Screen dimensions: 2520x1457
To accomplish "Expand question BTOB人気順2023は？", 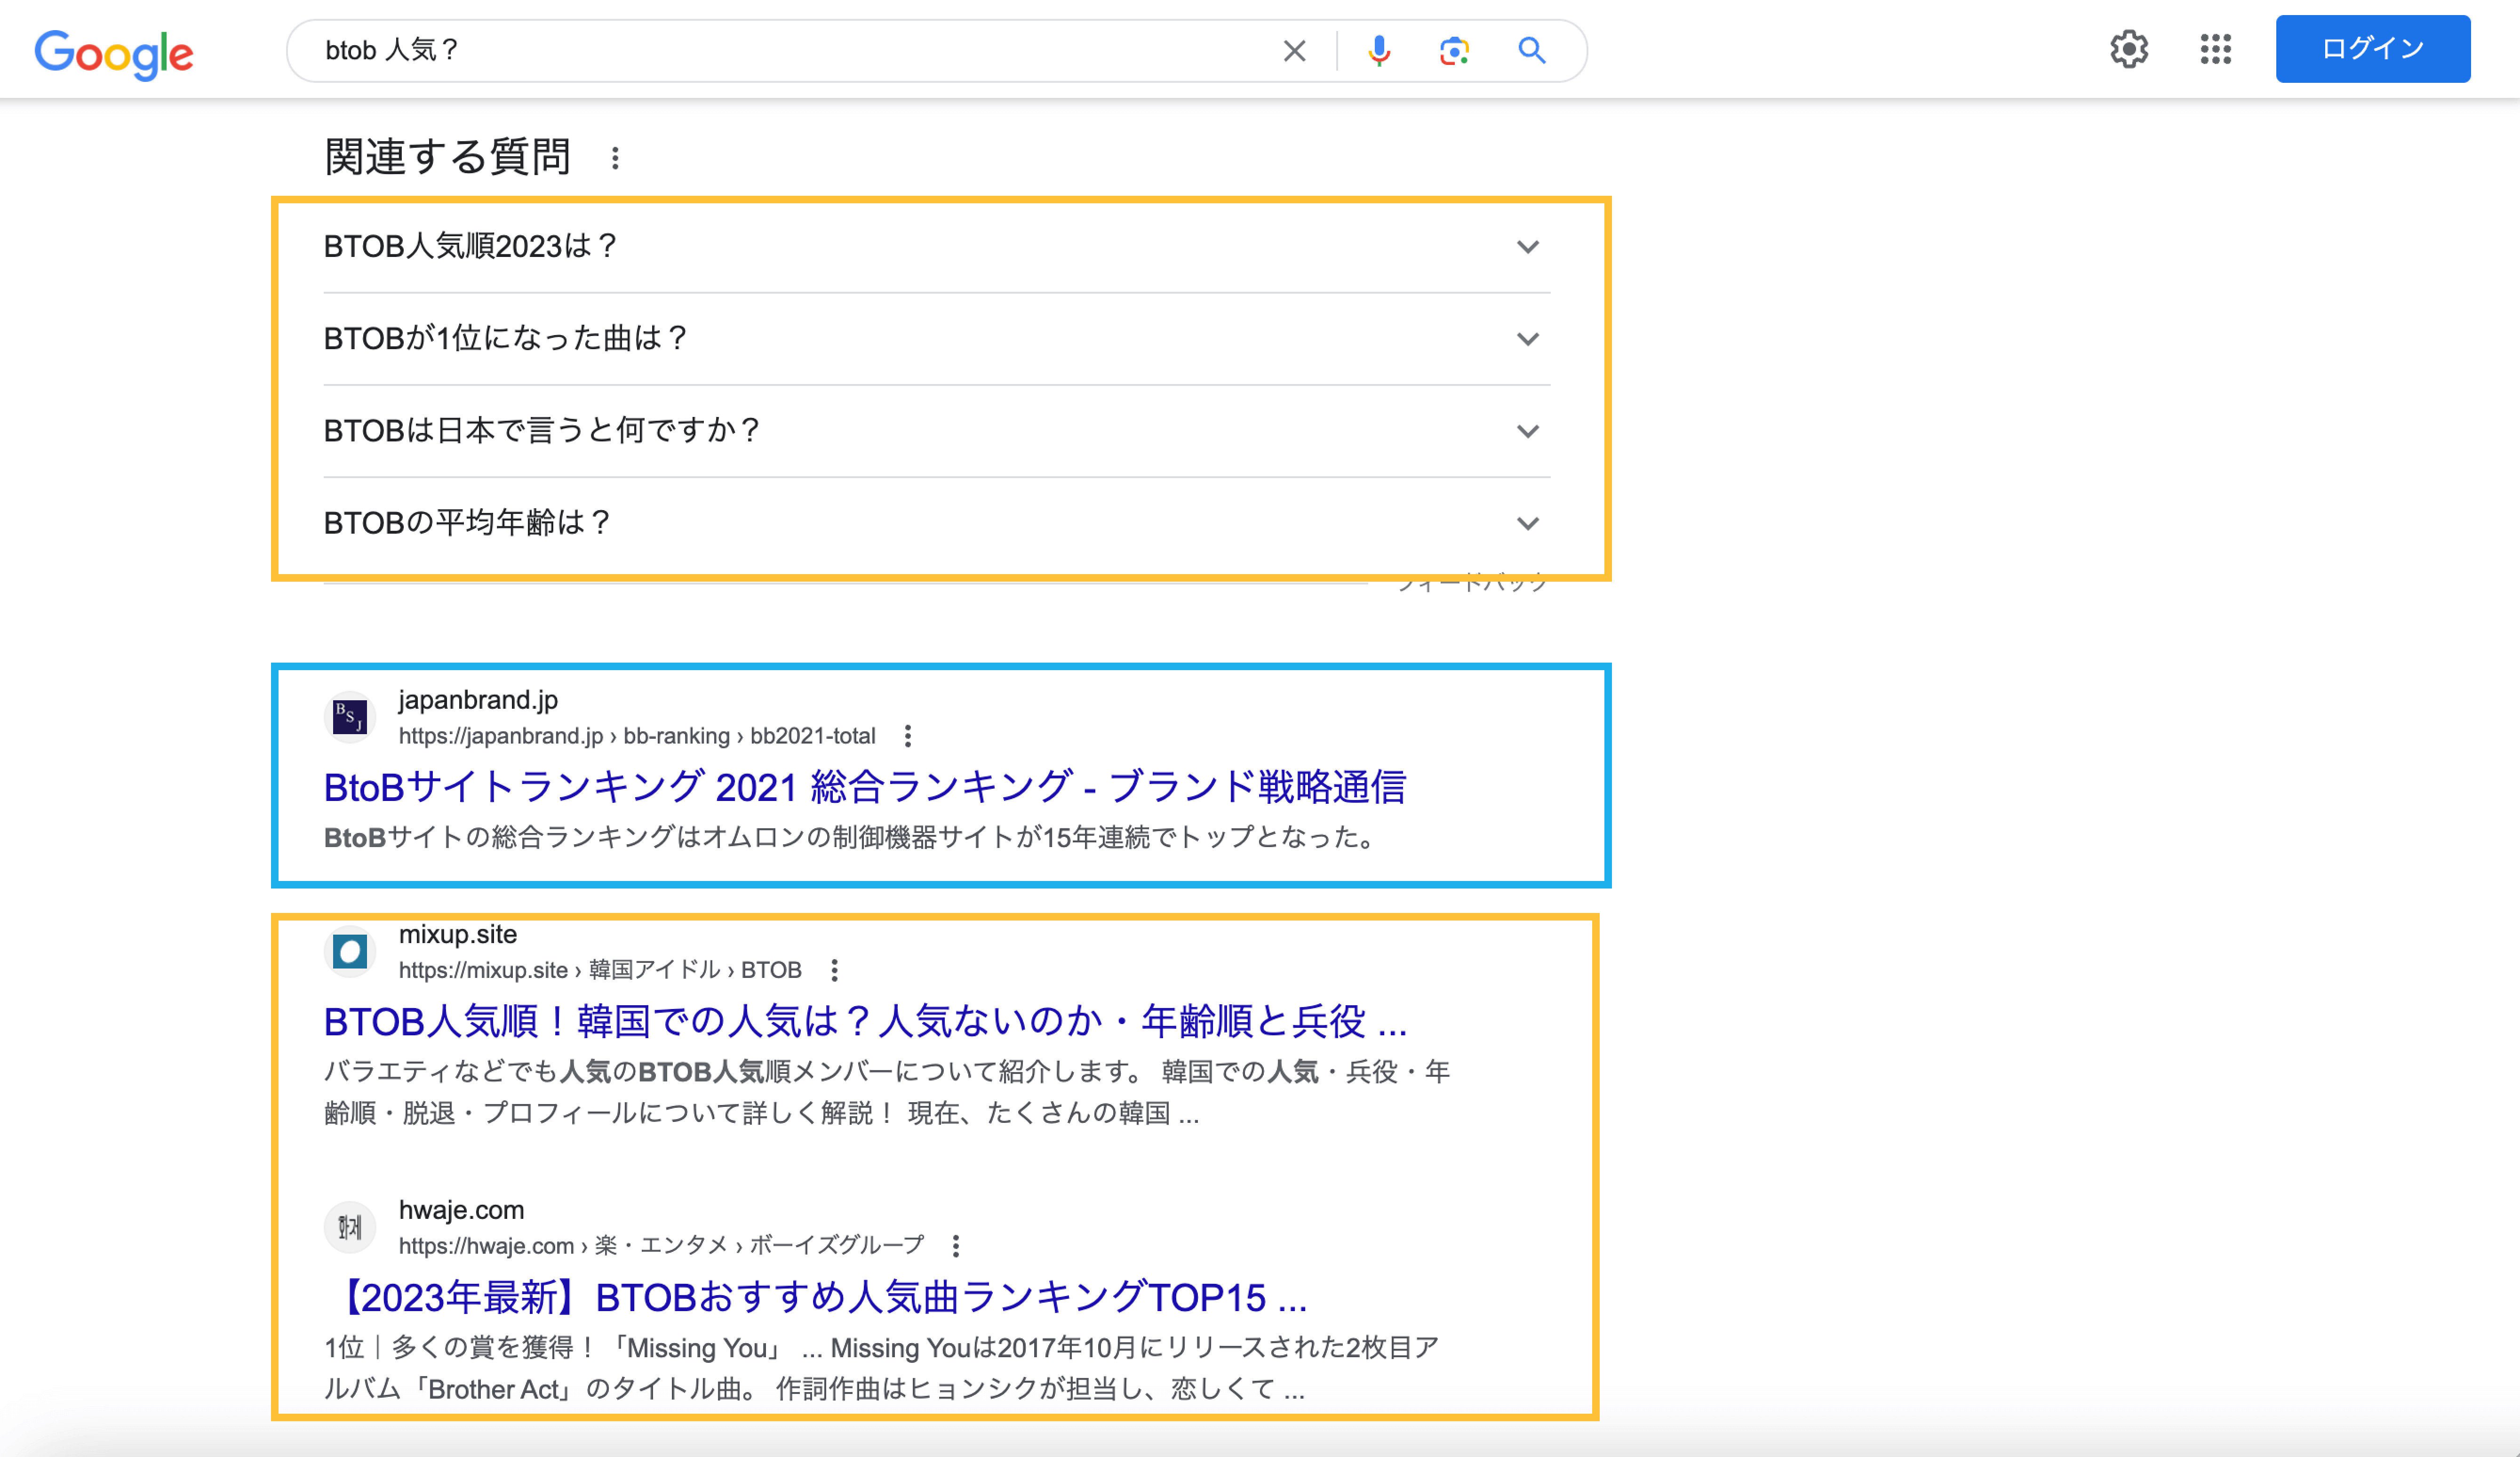I will coord(936,246).
